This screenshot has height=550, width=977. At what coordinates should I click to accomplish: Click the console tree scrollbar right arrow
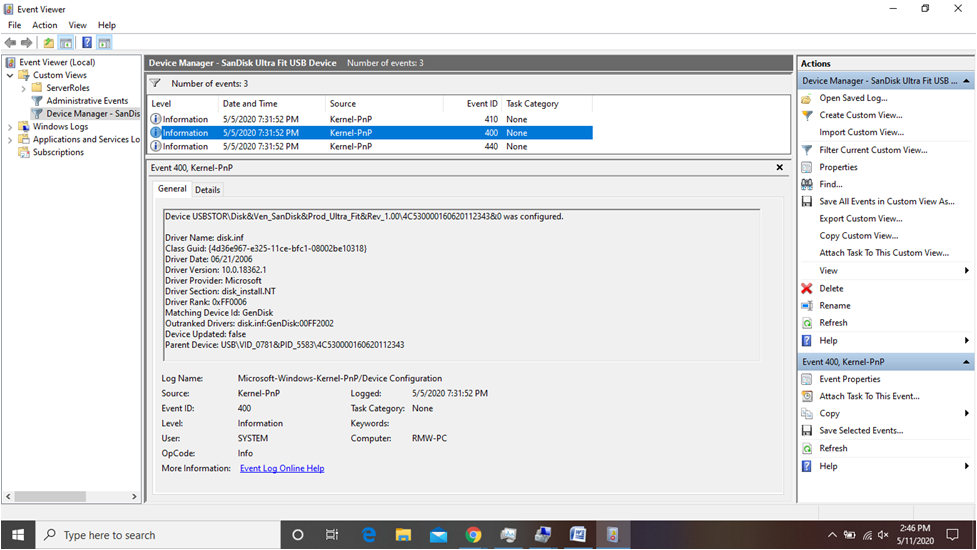tap(134, 496)
